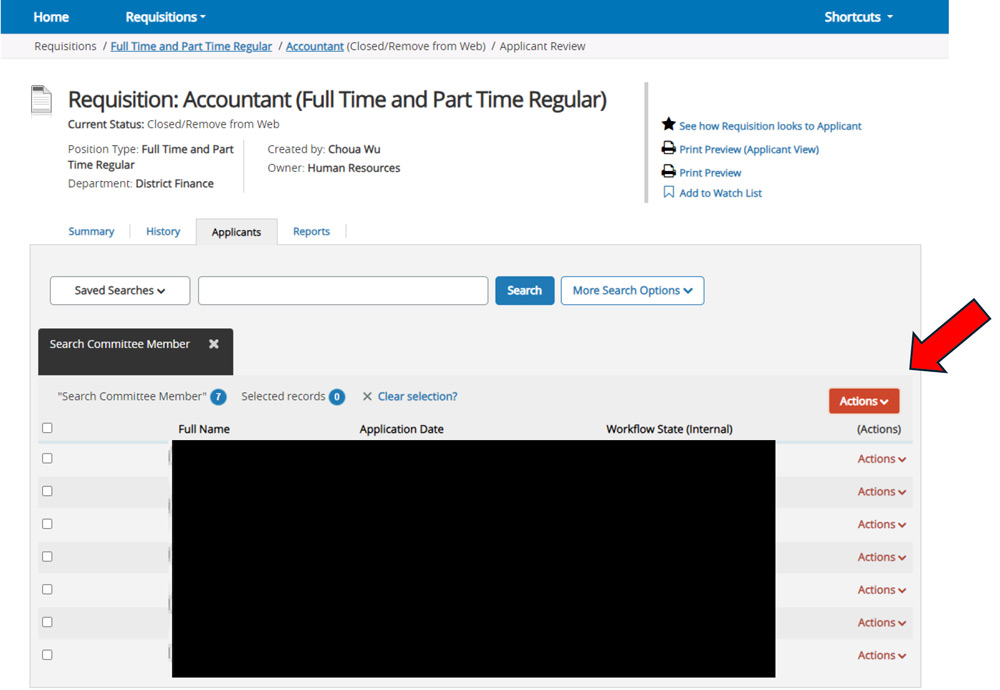Click the printer icon next to Print Preview

pos(668,171)
